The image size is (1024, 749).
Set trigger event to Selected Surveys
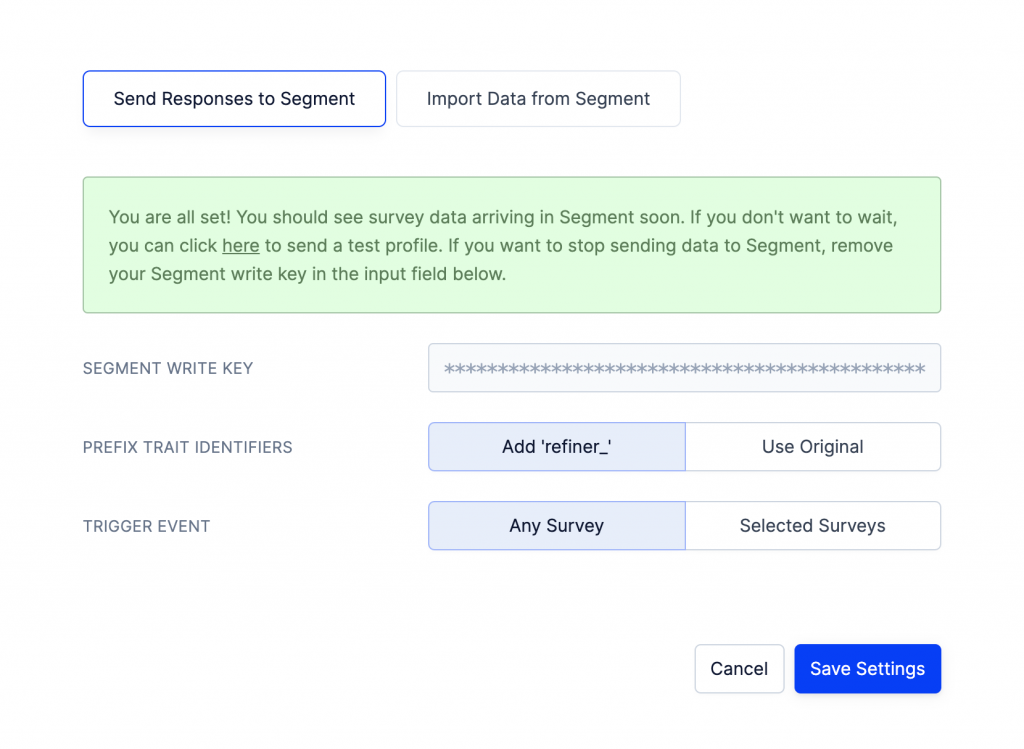[x=813, y=526]
